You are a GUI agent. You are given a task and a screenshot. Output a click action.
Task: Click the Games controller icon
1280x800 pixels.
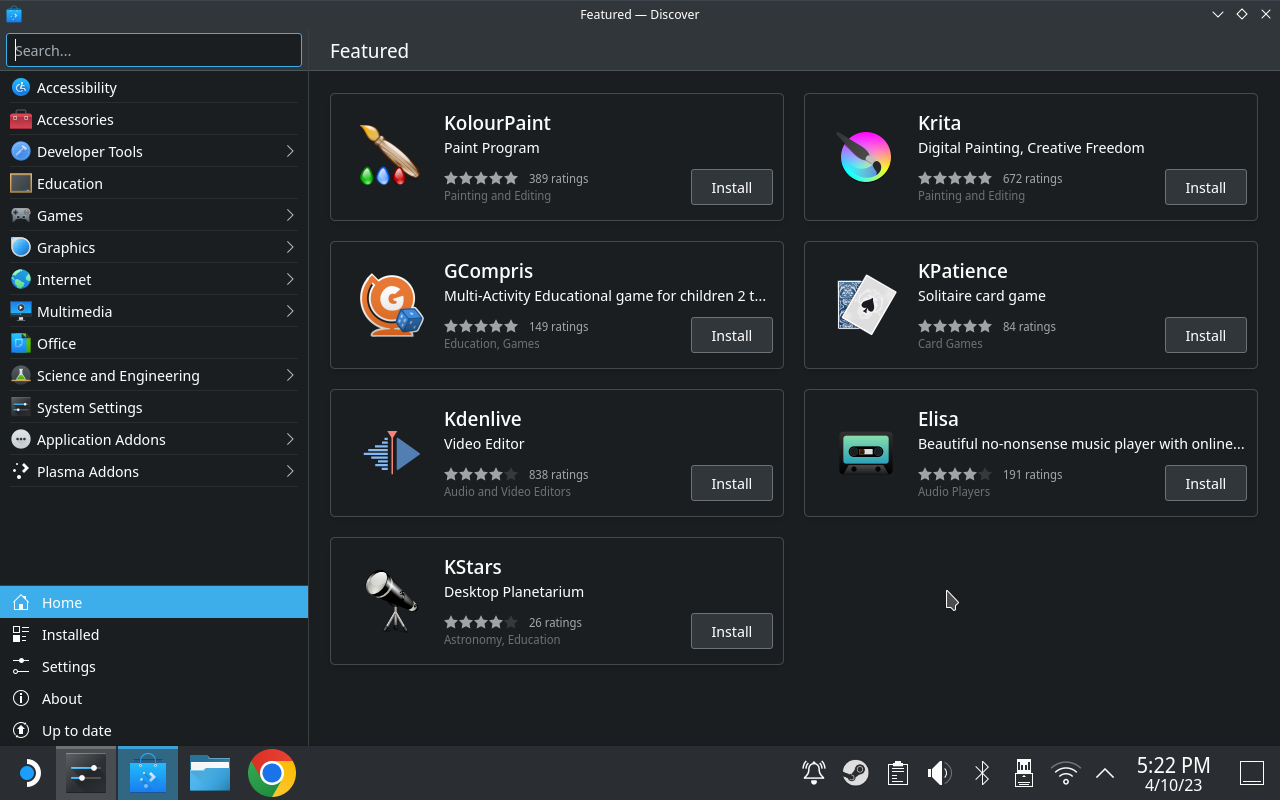21,216
